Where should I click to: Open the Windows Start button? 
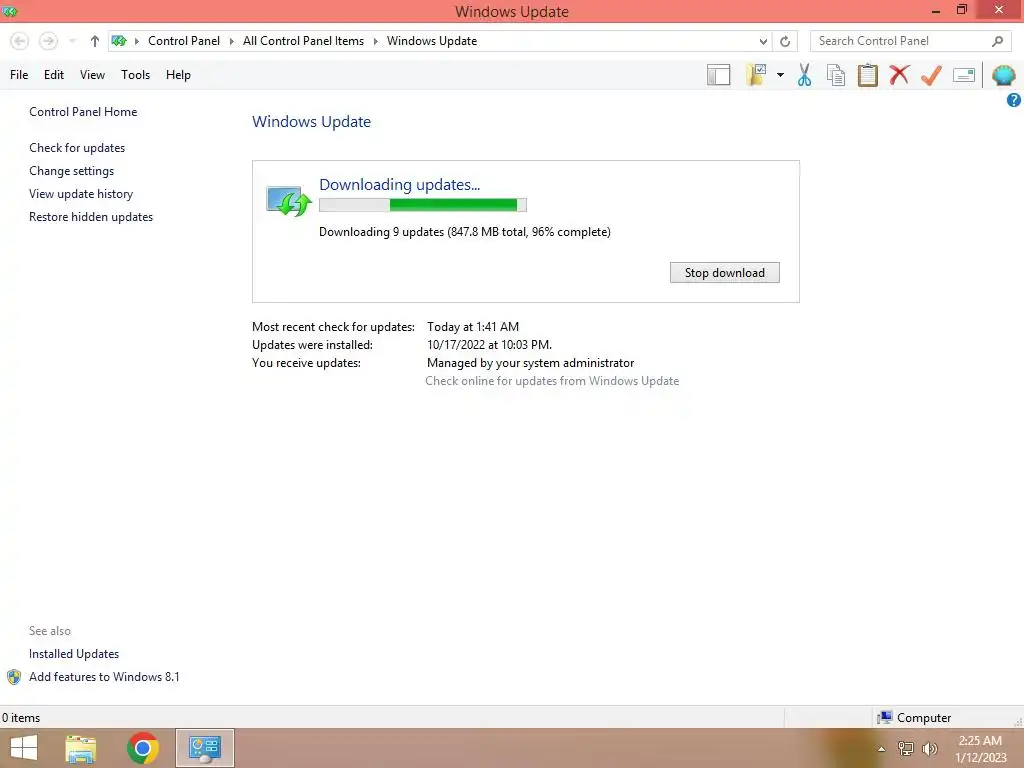click(24, 748)
